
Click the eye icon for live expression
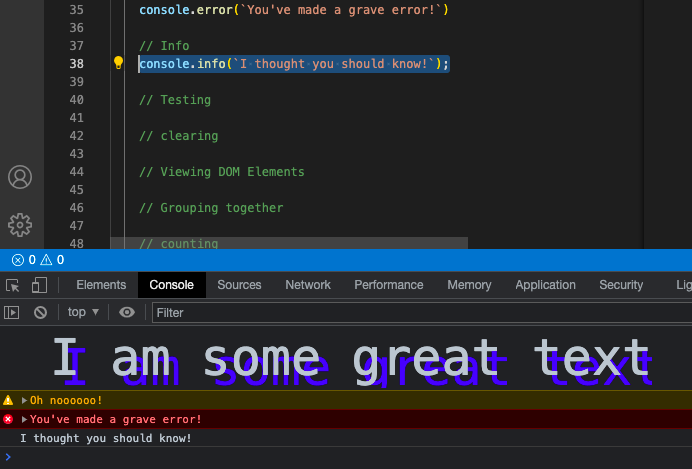(x=127, y=312)
